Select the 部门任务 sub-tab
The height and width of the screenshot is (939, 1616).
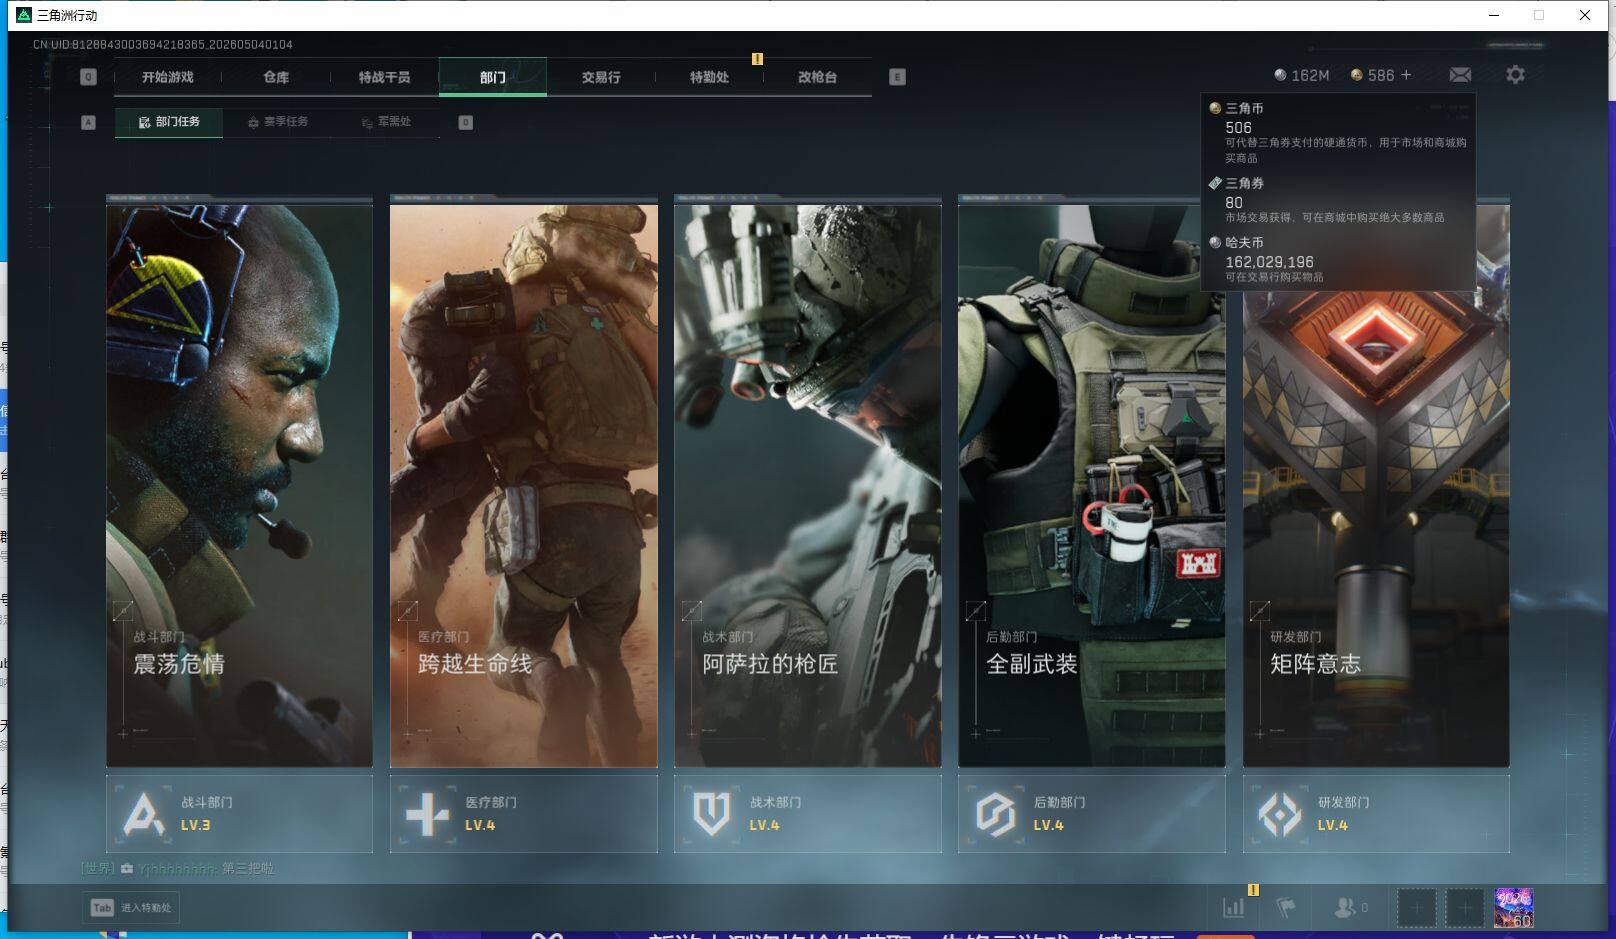[x=169, y=122]
